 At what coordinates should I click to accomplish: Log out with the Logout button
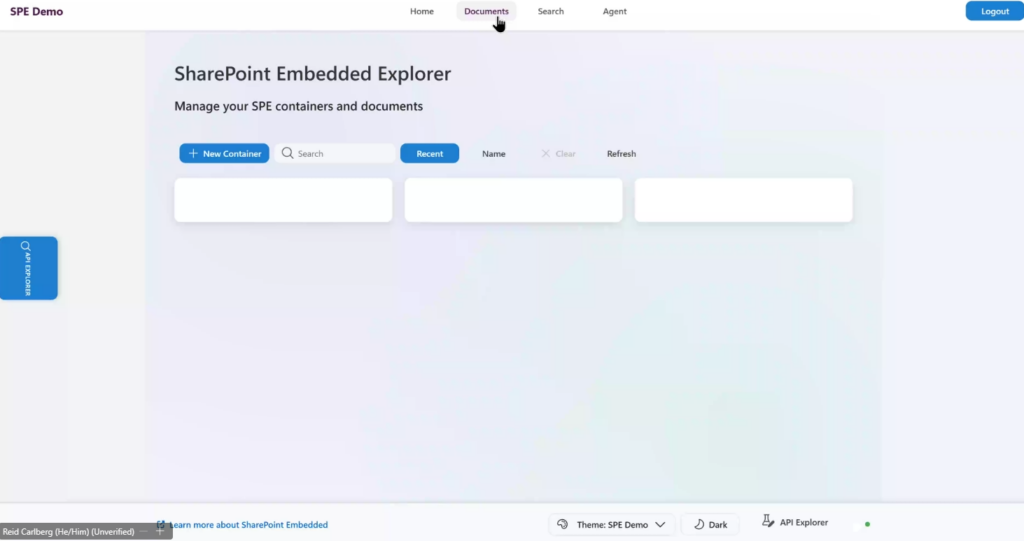click(995, 11)
